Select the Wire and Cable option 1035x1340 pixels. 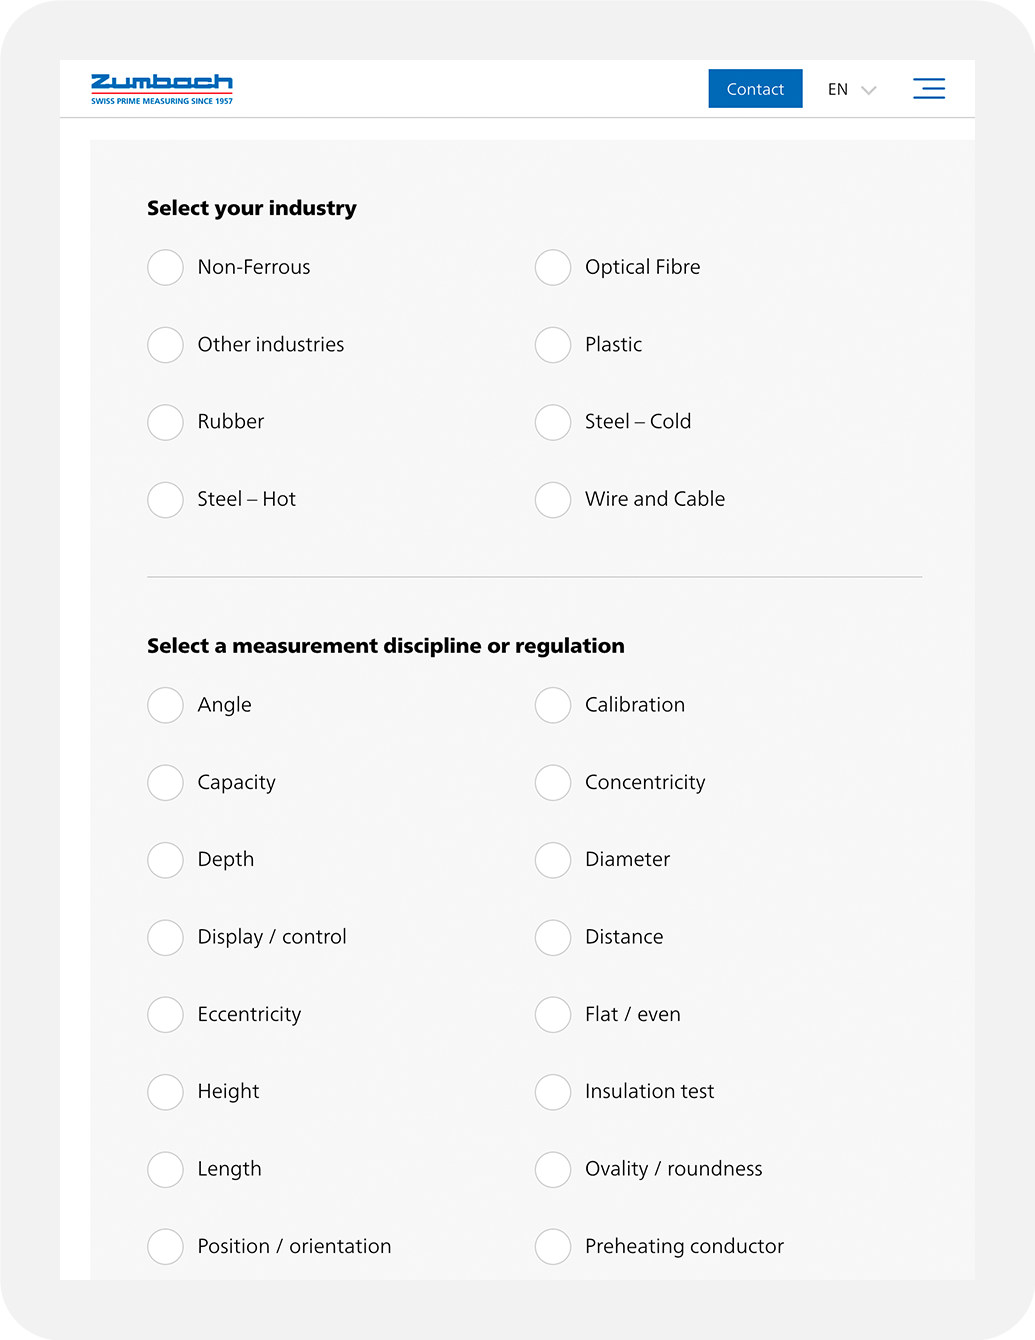pos(553,500)
